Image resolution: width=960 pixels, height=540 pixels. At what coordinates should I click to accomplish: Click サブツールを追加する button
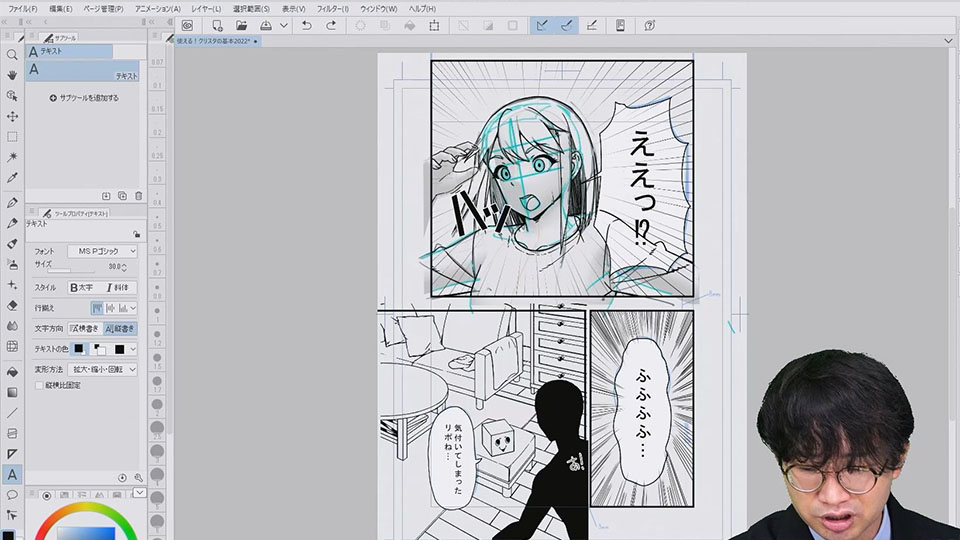[x=84, y=98]
